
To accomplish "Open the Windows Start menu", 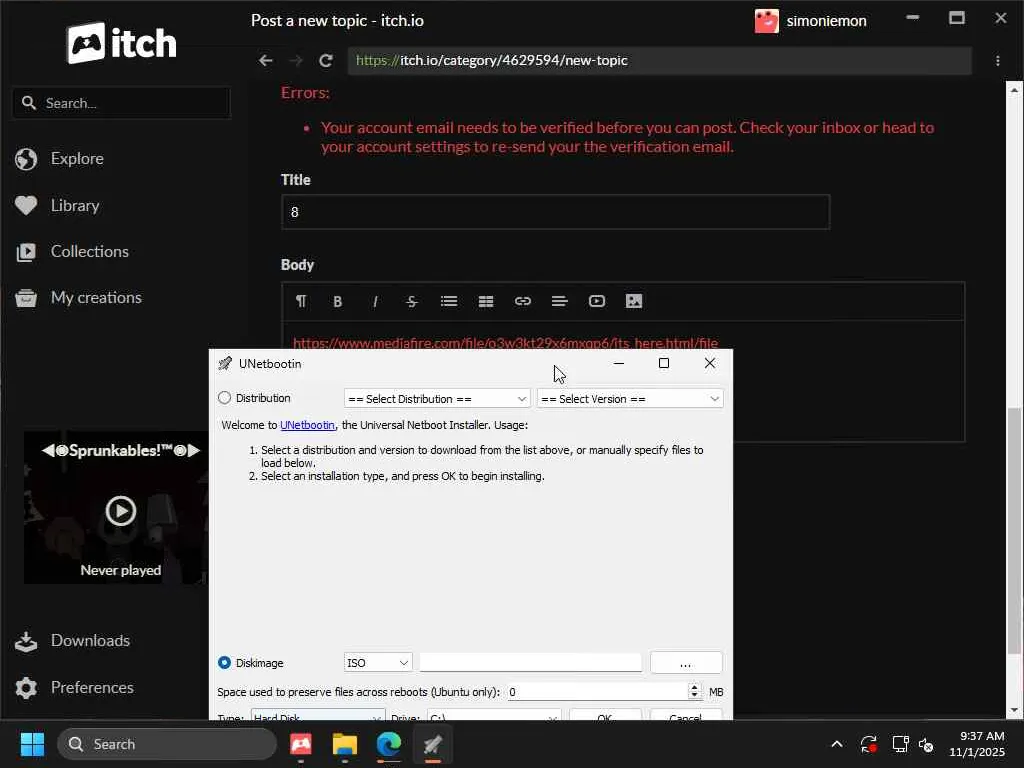I will tap(32, 744).
